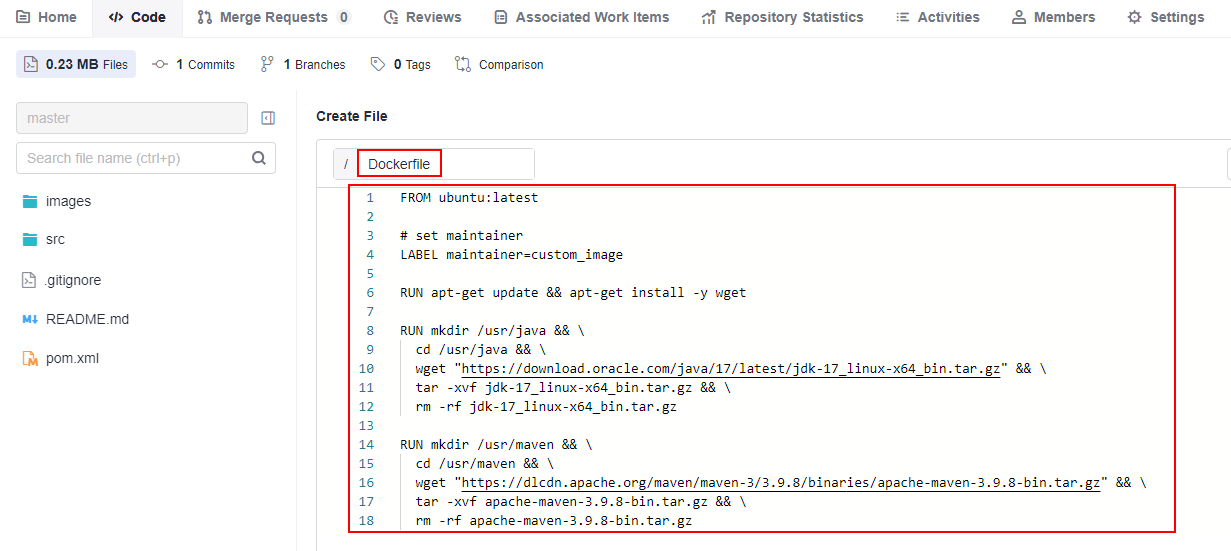Open the Members tab
This screenshot has height=551, width=1231.
coord(1053,17)
